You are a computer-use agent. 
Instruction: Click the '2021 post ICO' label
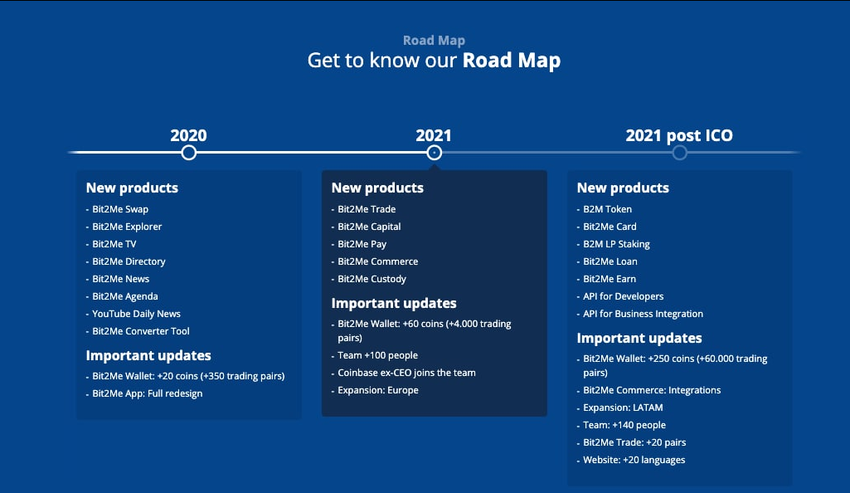(679, 136)
